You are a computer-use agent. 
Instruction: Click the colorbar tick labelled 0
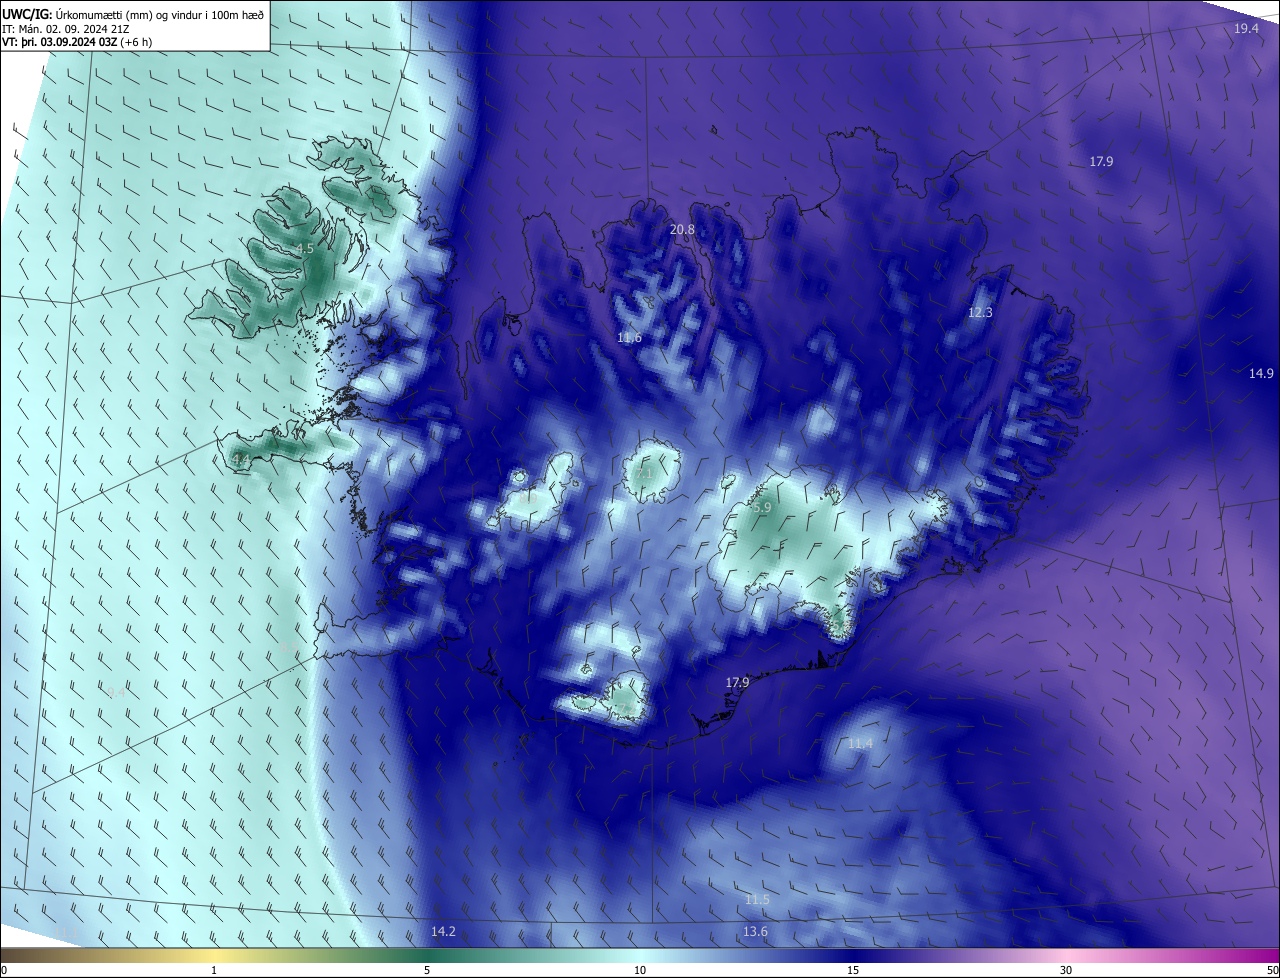coord(4,970)
